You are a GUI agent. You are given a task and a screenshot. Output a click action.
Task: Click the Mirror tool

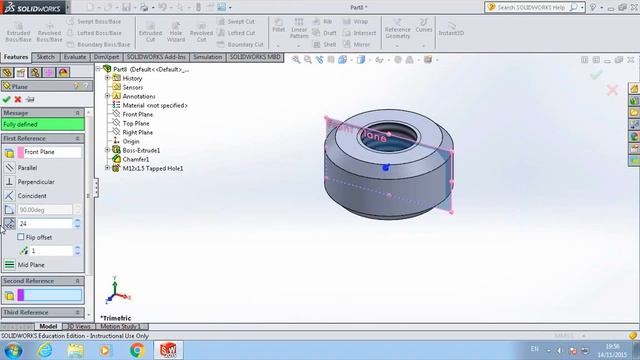pos(357,44)
